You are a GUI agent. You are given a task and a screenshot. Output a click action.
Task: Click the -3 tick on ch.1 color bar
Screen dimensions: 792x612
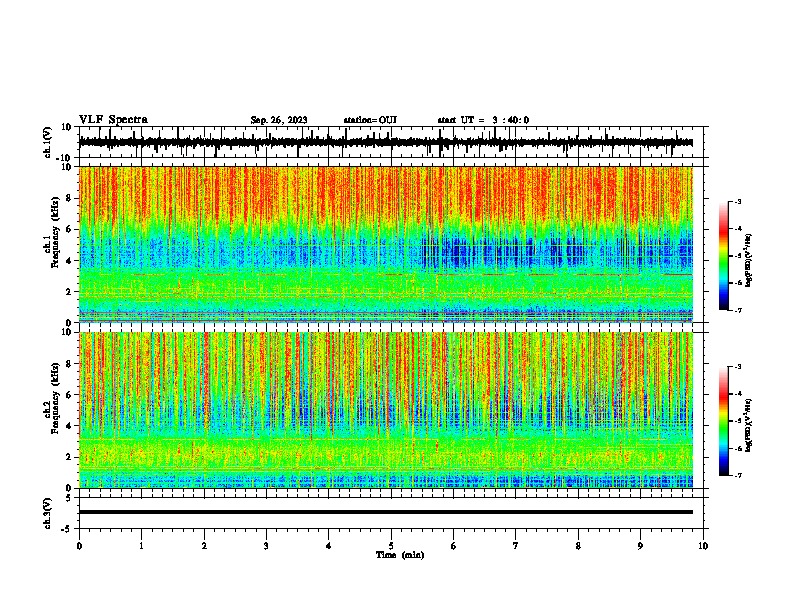tap(737, 201)
